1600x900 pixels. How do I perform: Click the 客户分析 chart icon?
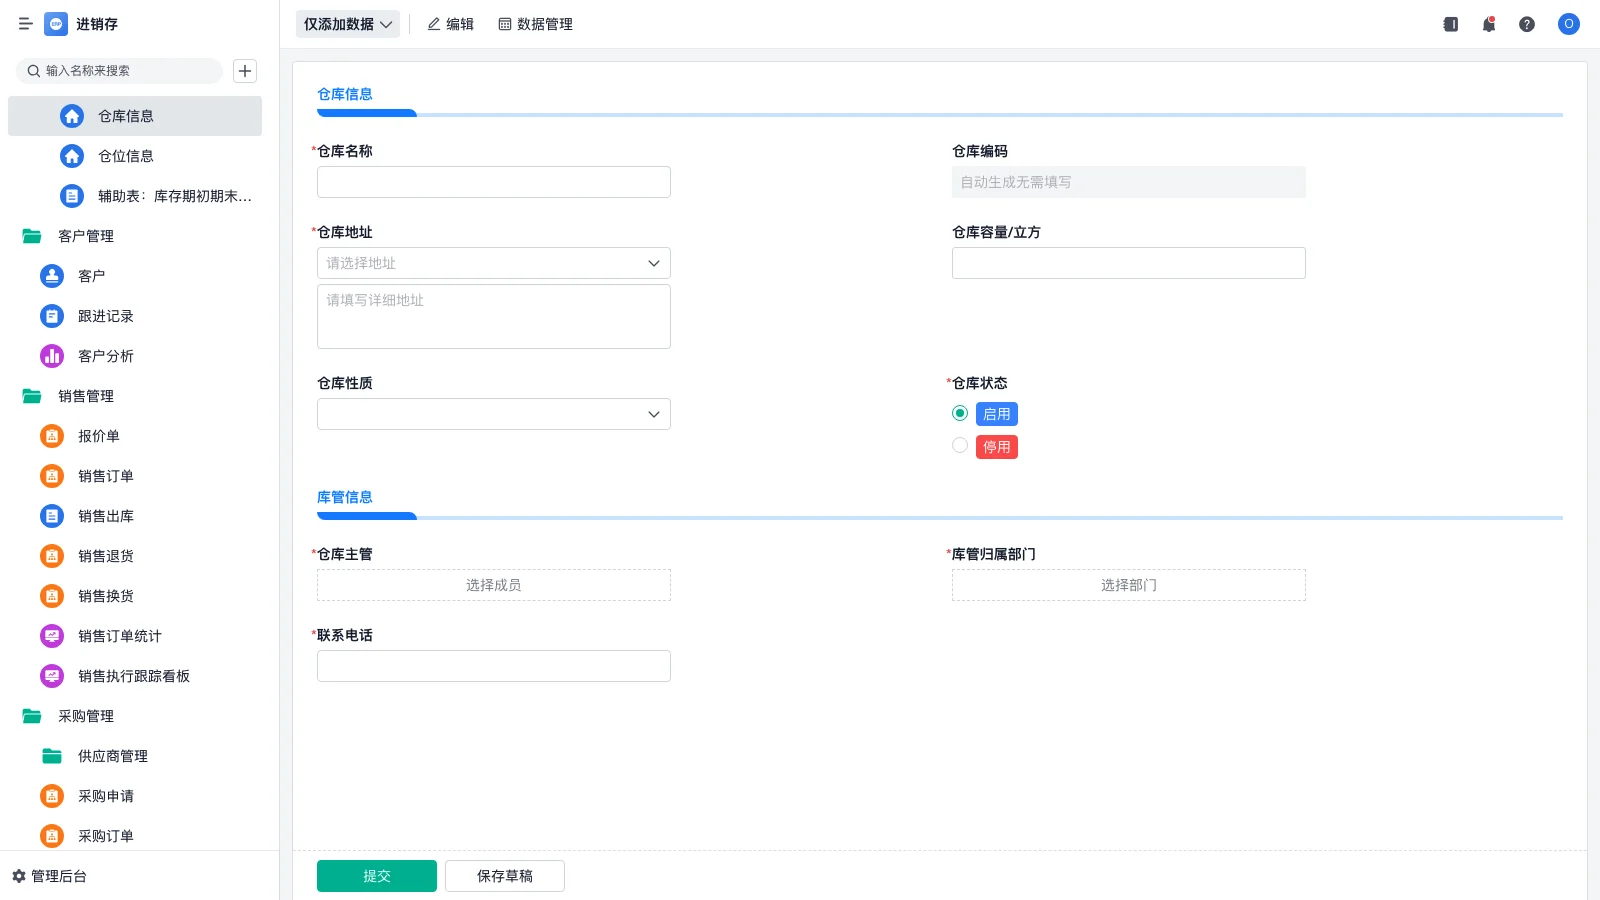click(52, 356)
